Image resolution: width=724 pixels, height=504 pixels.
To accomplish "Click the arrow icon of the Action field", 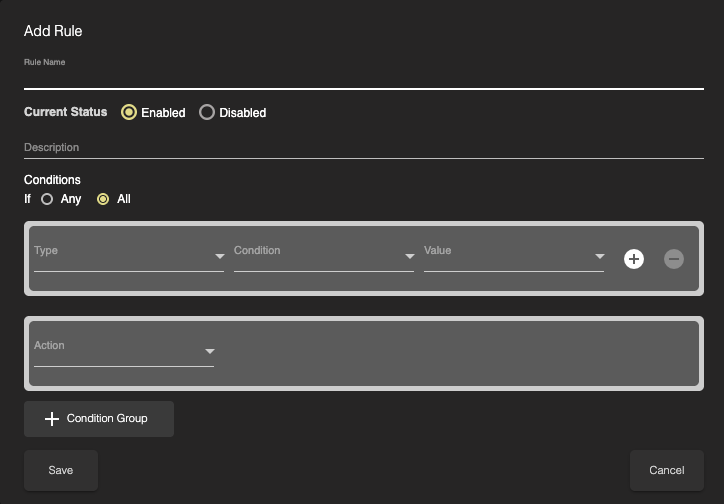I will pyautogui.click(x=210, y=352).
